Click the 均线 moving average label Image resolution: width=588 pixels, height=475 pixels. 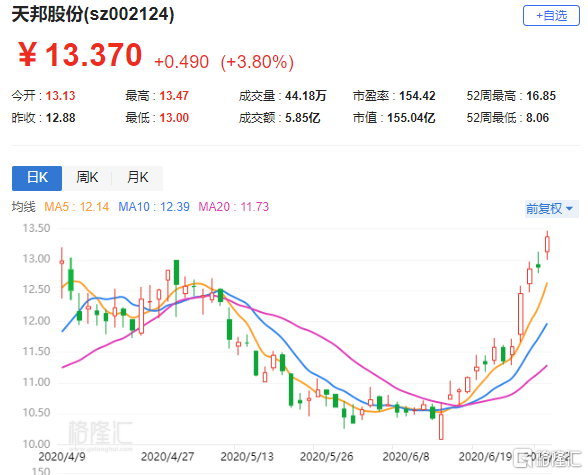click(x=23, y=207)
